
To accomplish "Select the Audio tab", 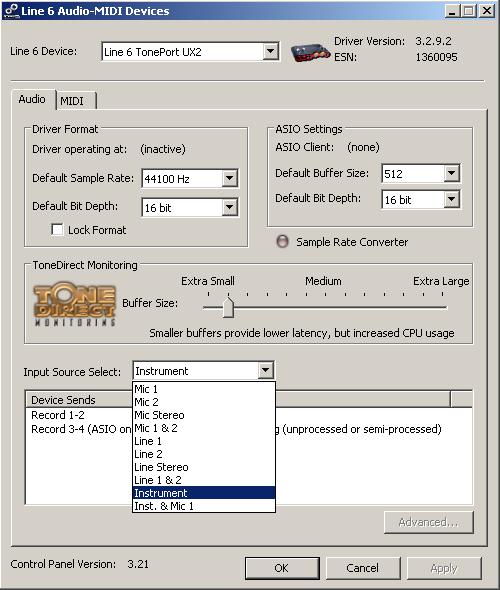I will pos(33,100).
